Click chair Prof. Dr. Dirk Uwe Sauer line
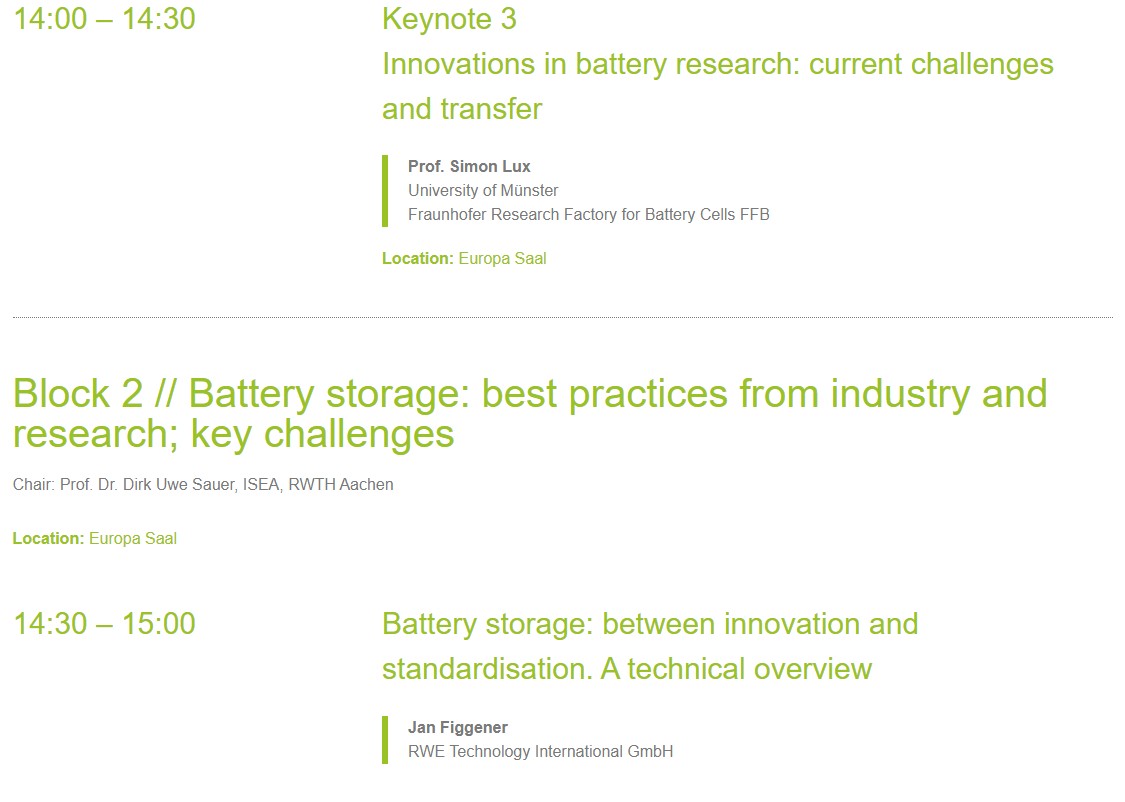Viewport: 1125px width, 802px height. tap(203, 484)
